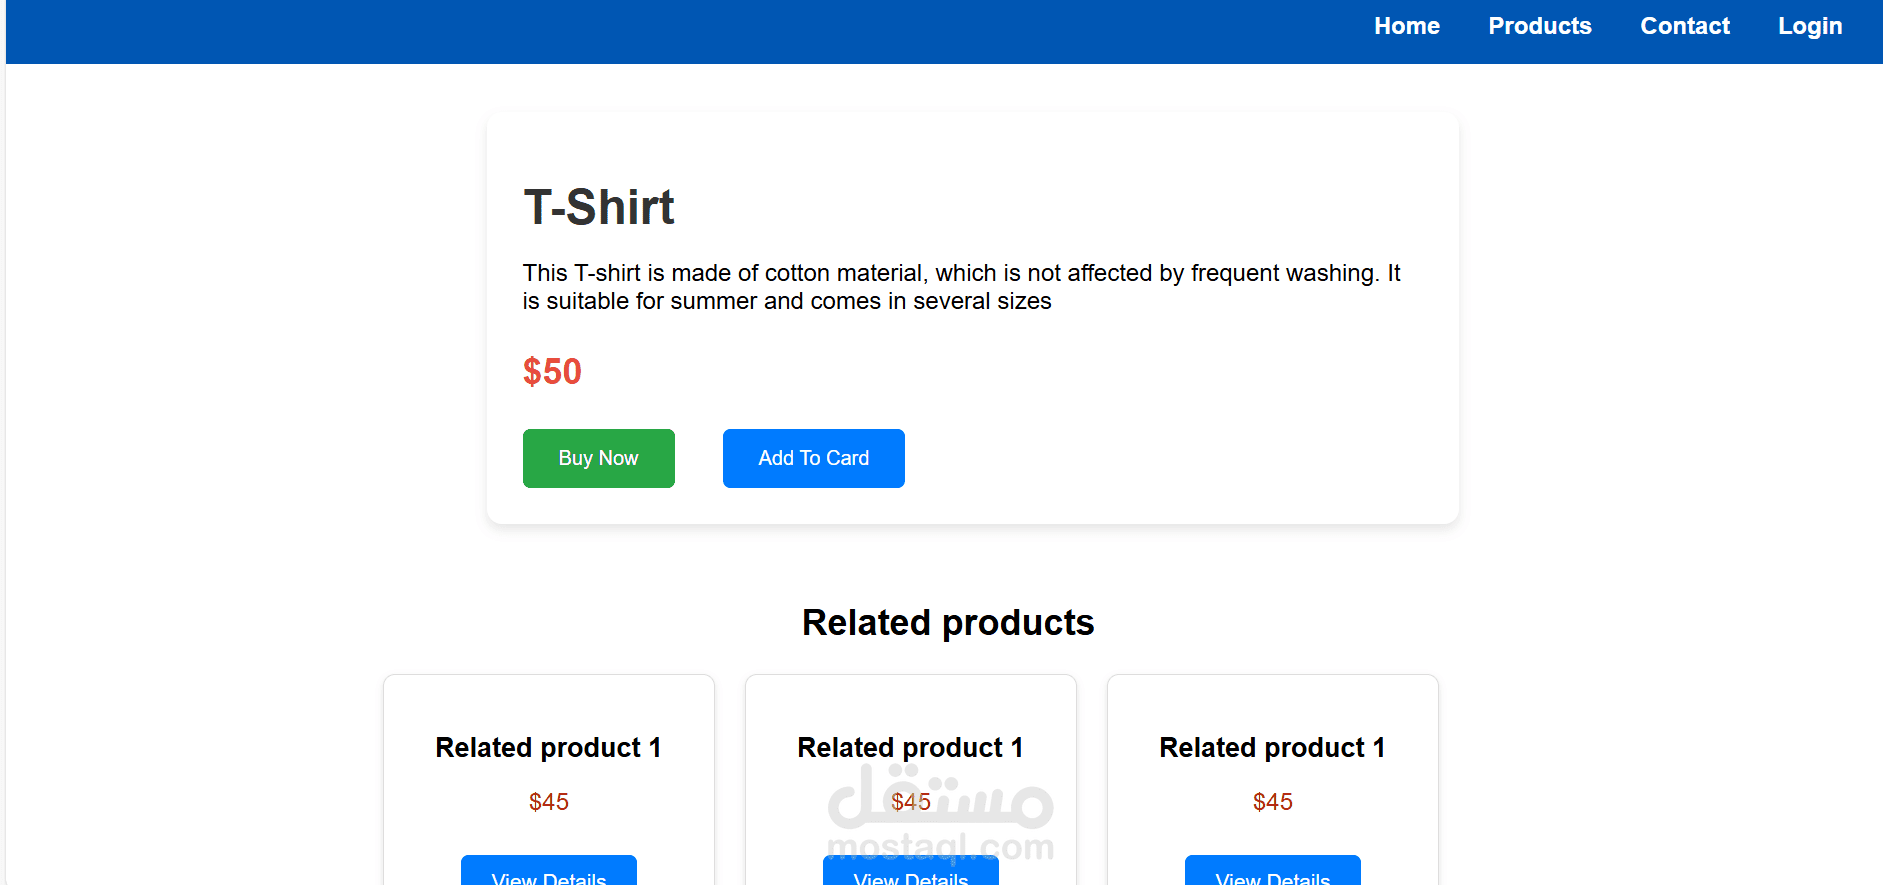Image resolution: width=1883 pixels, height=885 pixels.
Task: Click the Add To Card button
Action: [x=813, y=458]
